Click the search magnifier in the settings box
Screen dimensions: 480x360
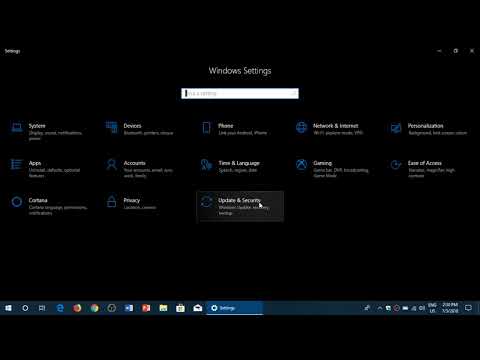tap(294, 93)
